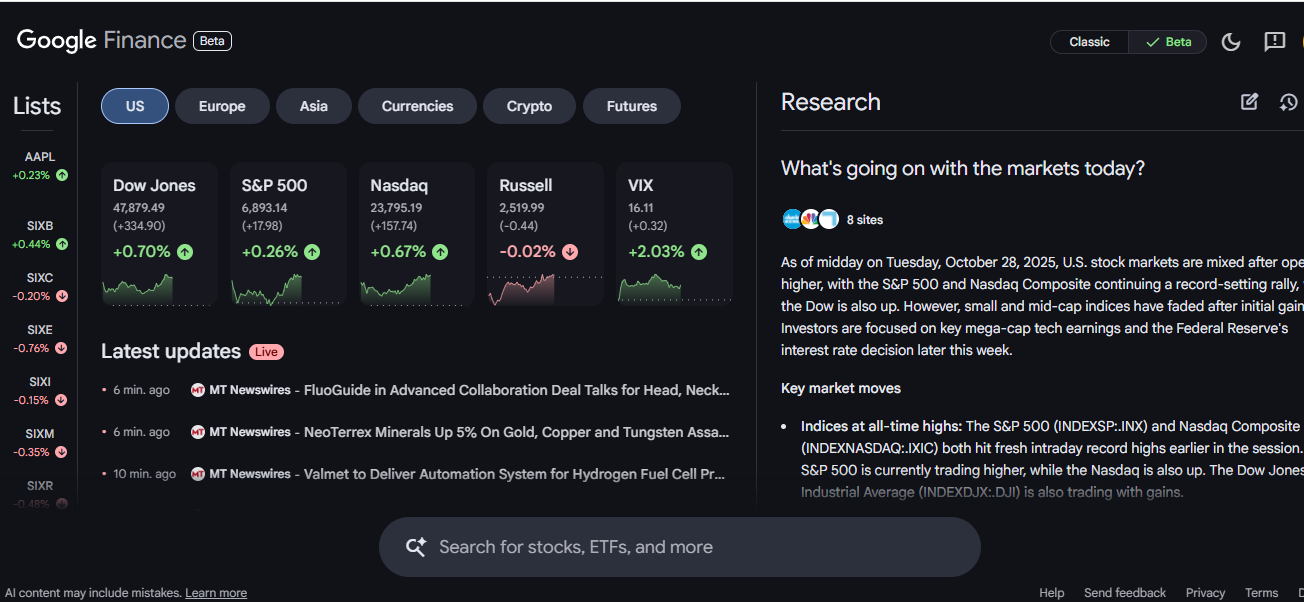The image size is (1304, 602).
Task: Open the Help footer link
Action: (x=1052, y=593)
